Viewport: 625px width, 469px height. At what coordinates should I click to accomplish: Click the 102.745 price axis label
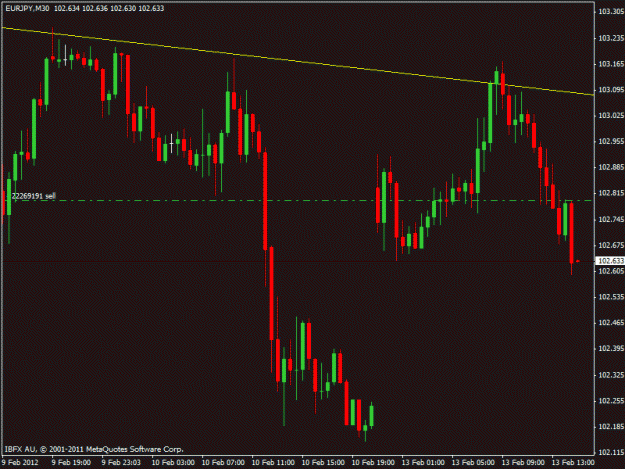coord(611,220)
